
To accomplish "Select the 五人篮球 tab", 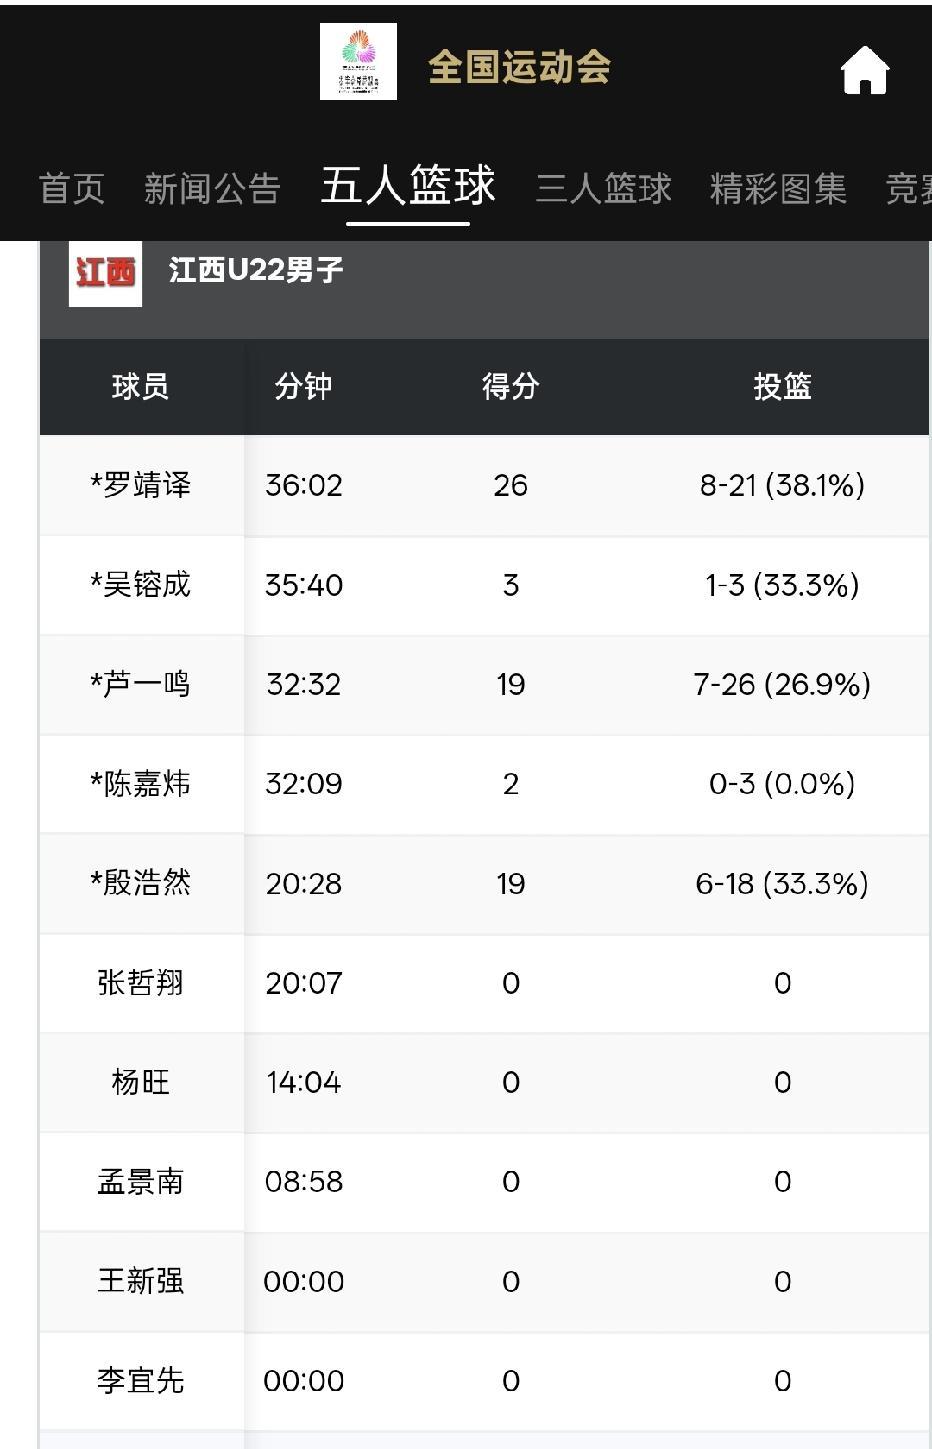I will click(408, 186).
